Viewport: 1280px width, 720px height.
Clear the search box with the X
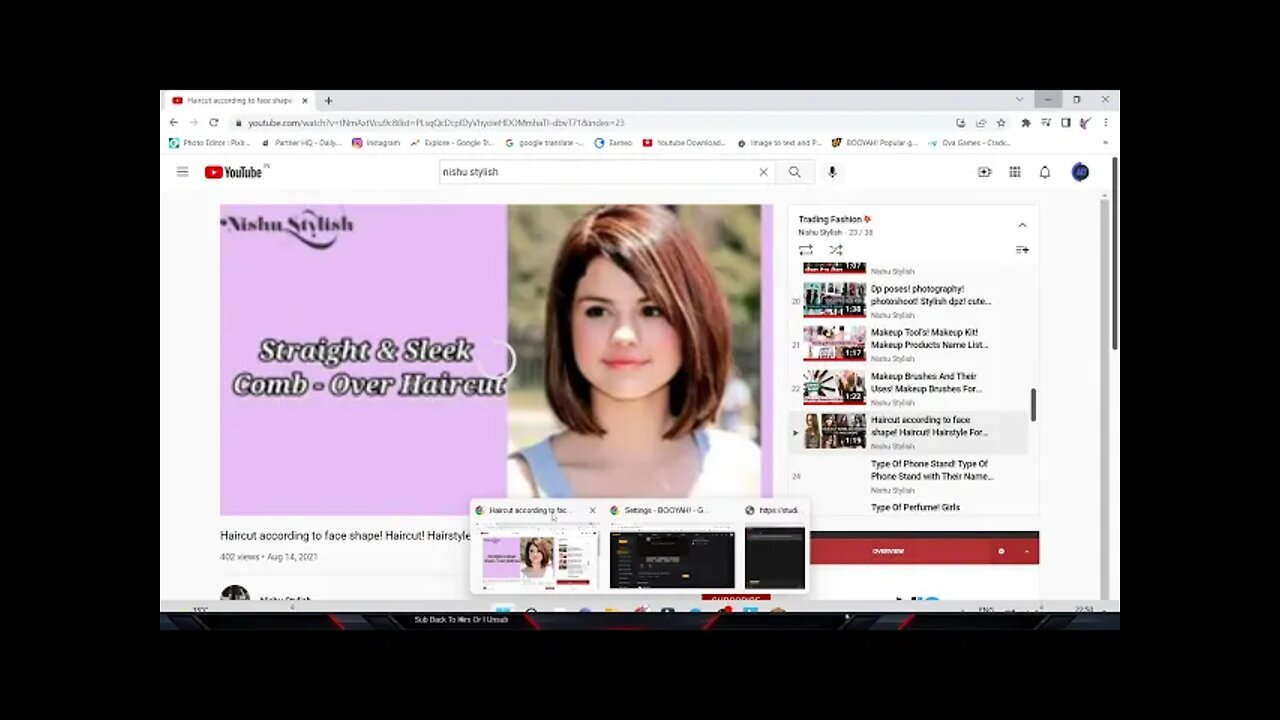point(763,172)
